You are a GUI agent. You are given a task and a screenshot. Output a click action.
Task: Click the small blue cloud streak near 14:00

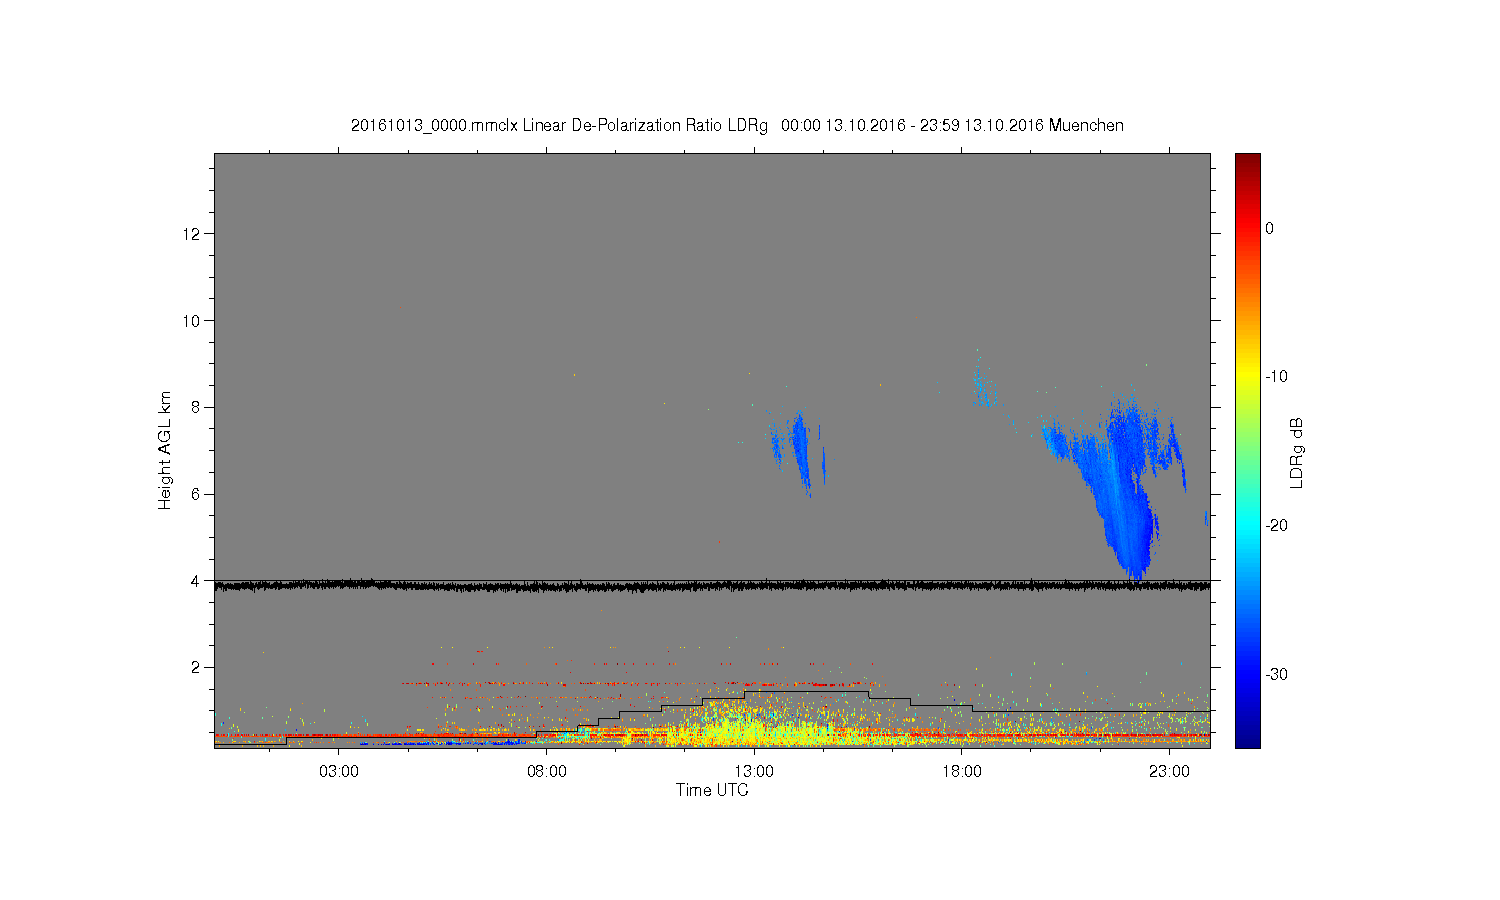799,450
